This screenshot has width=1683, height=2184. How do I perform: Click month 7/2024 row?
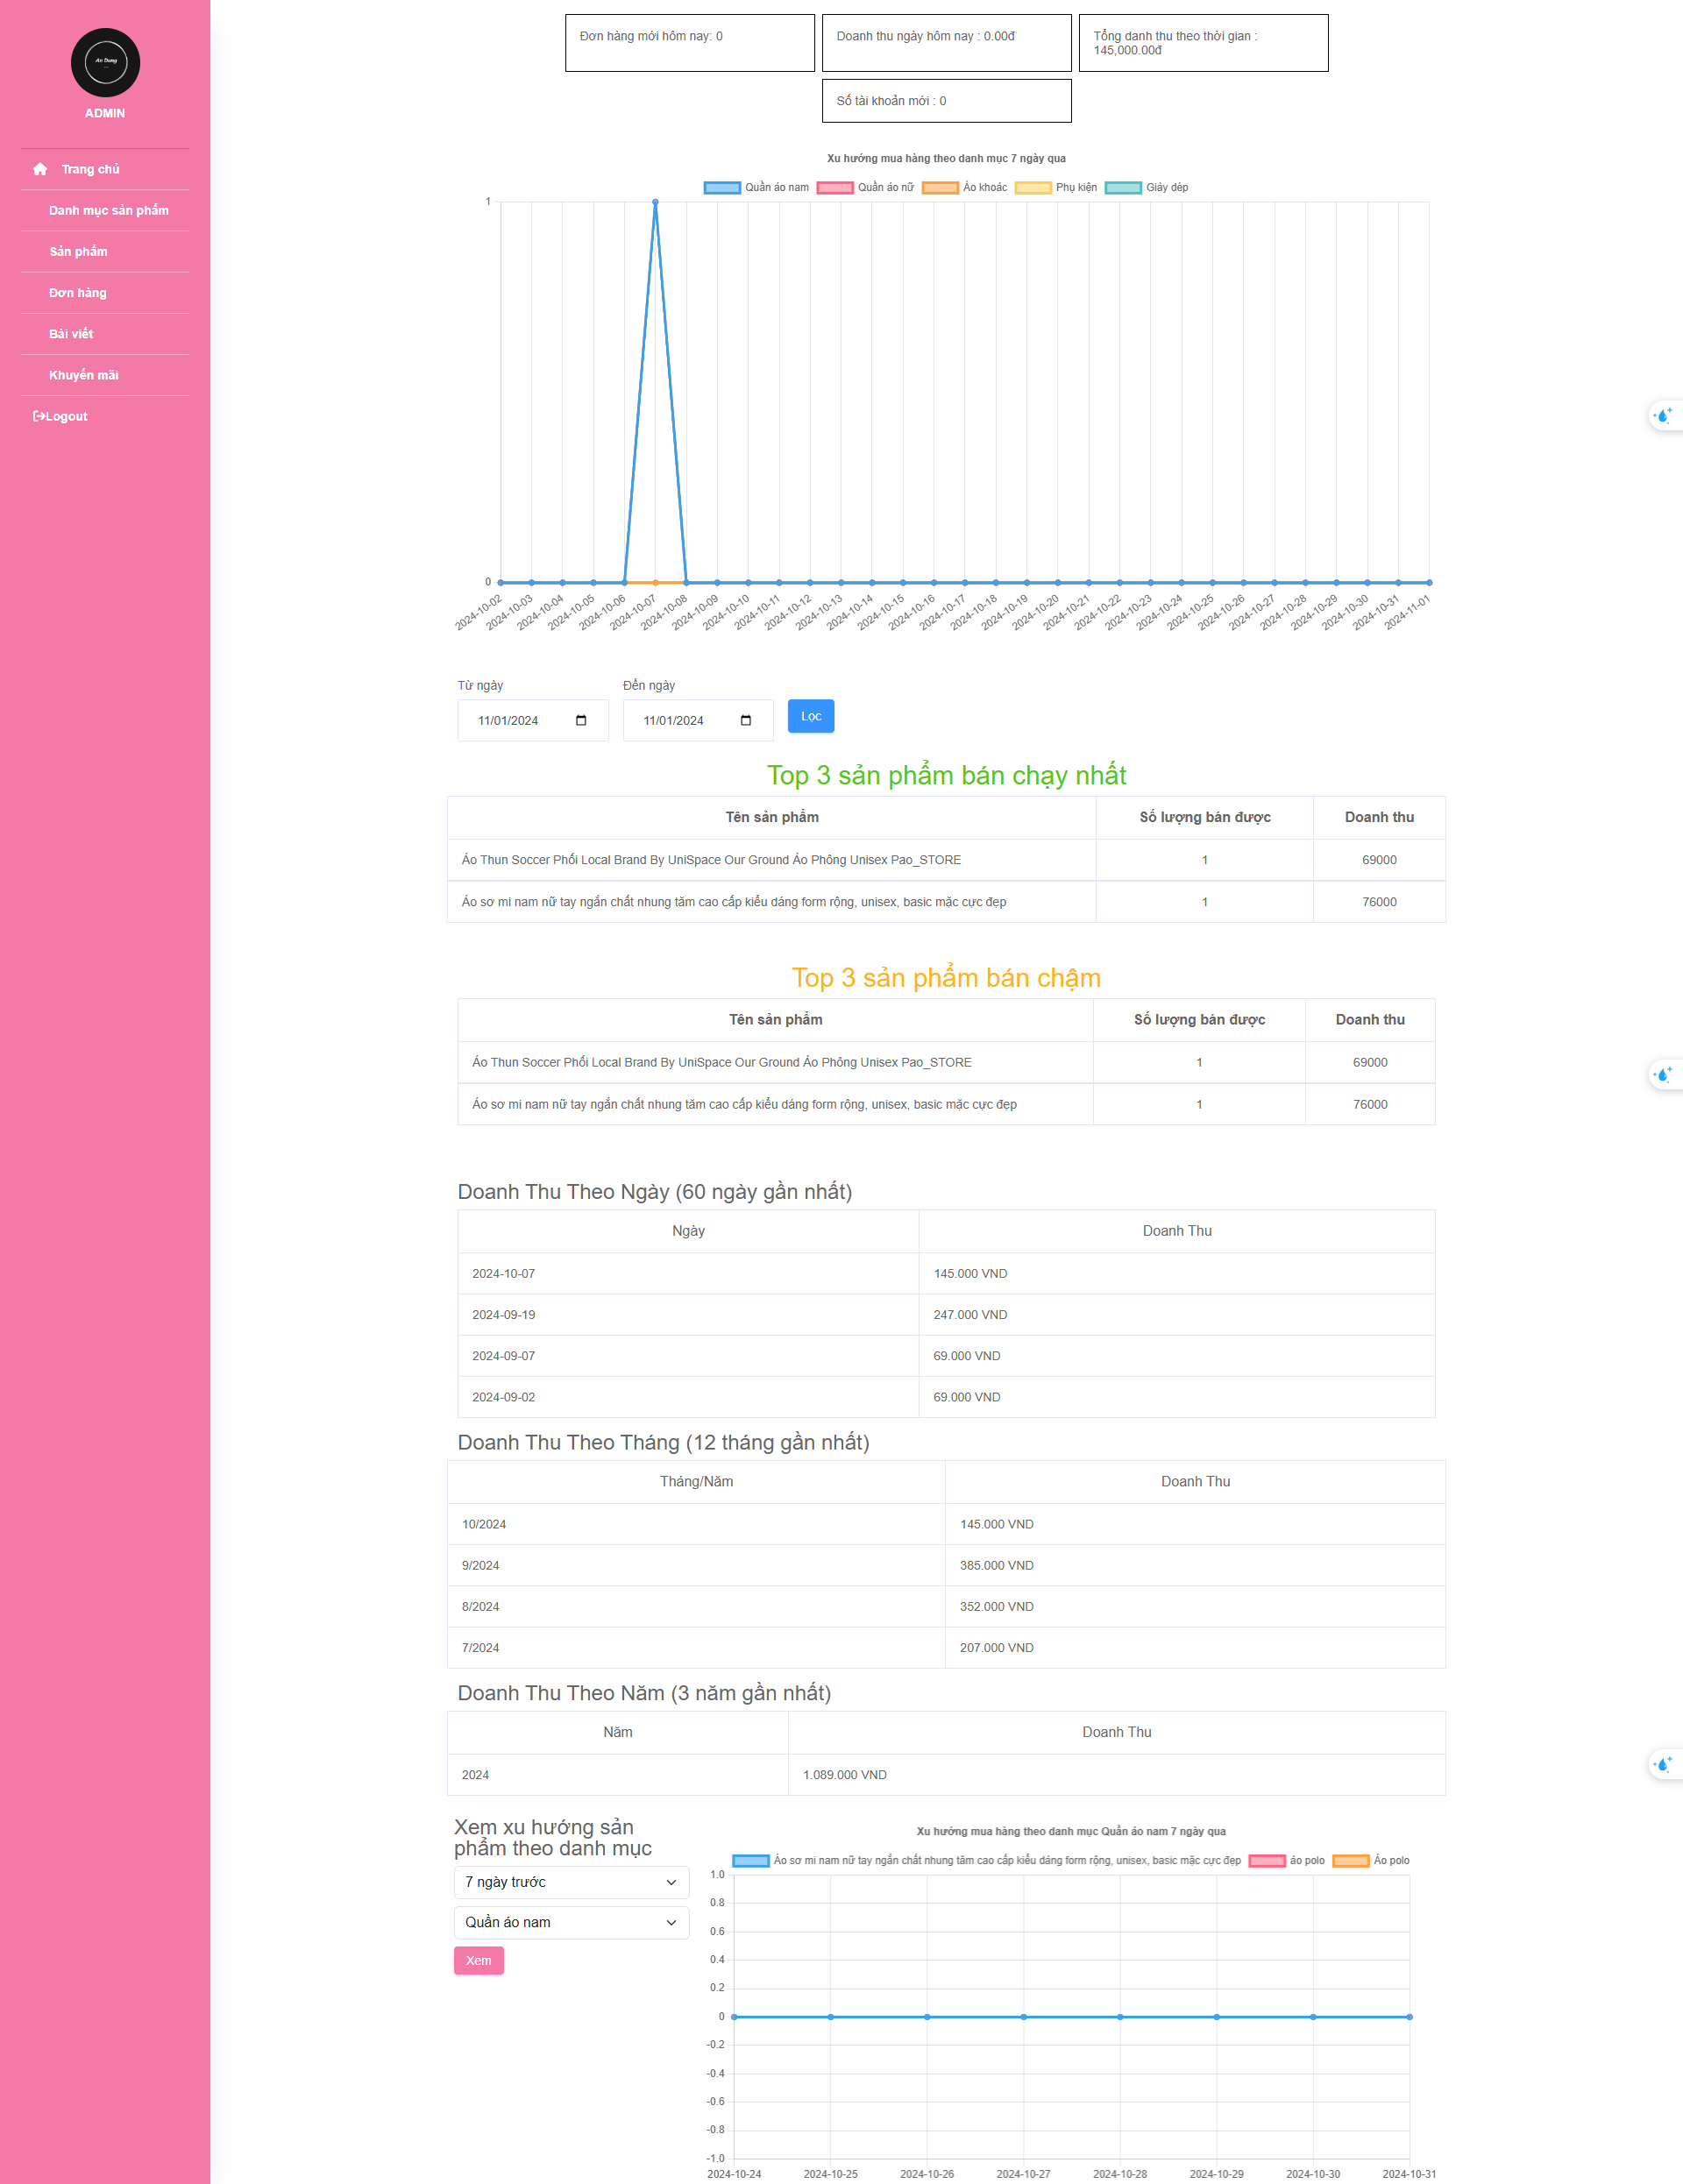pyautogui.click(x=946, y=1647)
